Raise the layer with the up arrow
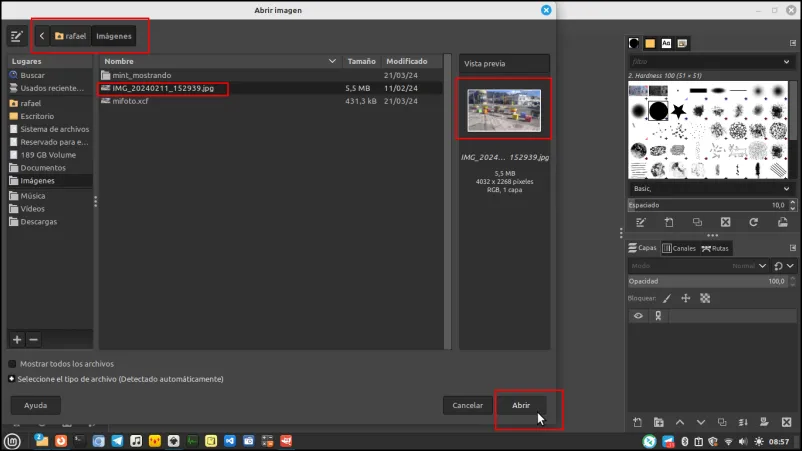 (680, 422)
